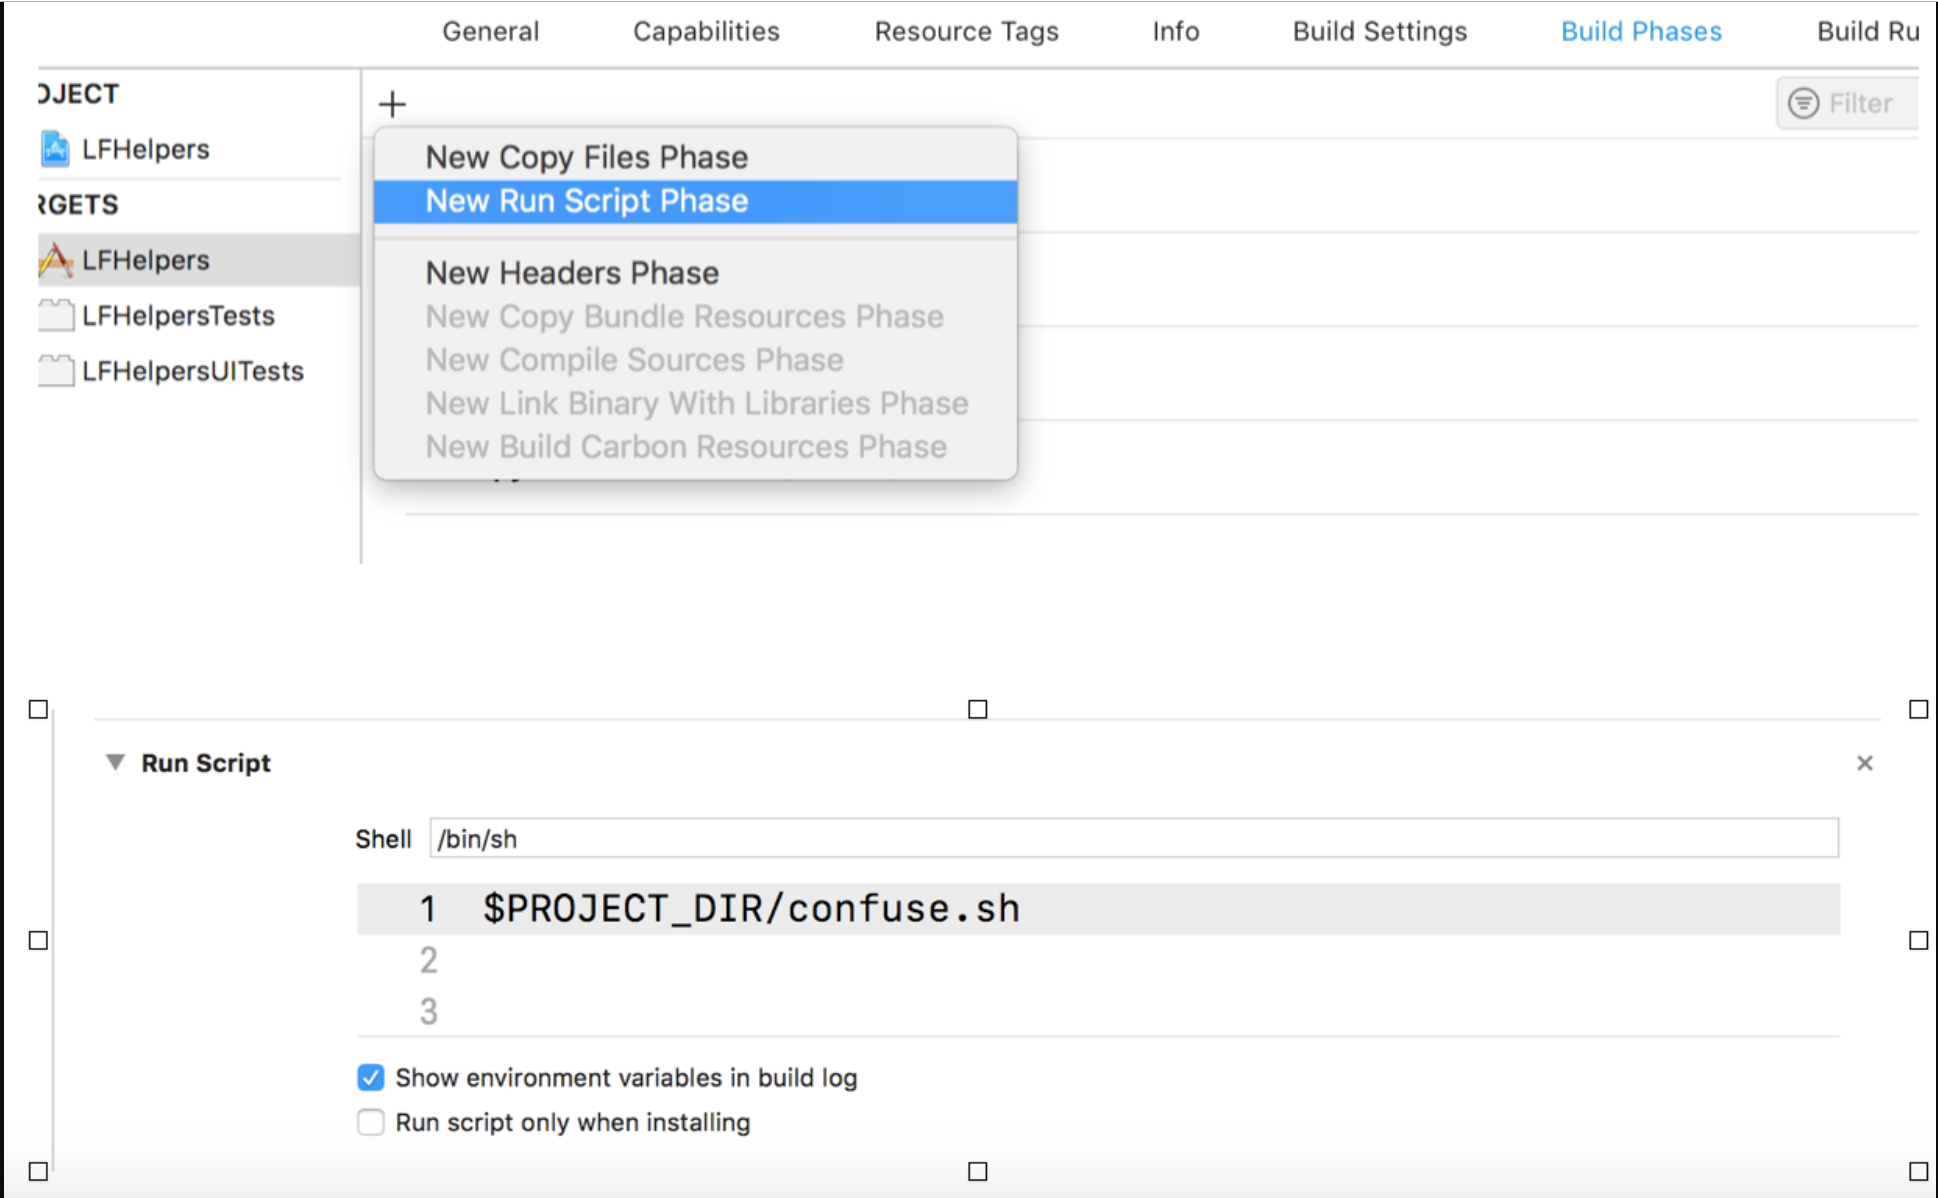This screenshot has height=1198, width=1938.
Task: Switch to the Build Settings tab
Action: [1379, 31]
